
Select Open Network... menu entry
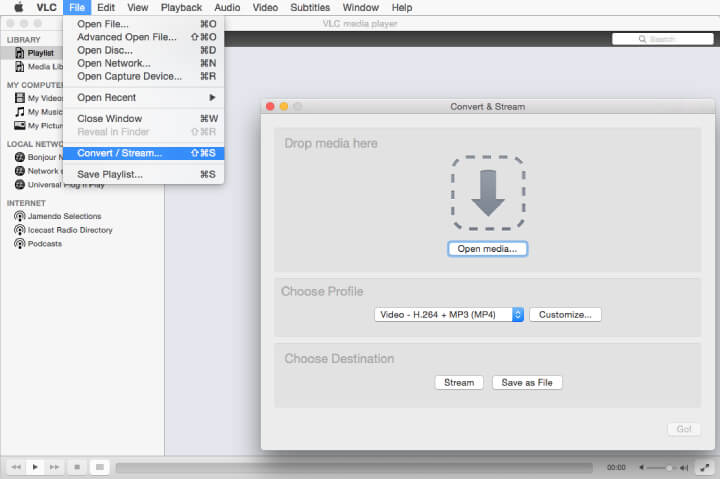[x=143, y=63]
